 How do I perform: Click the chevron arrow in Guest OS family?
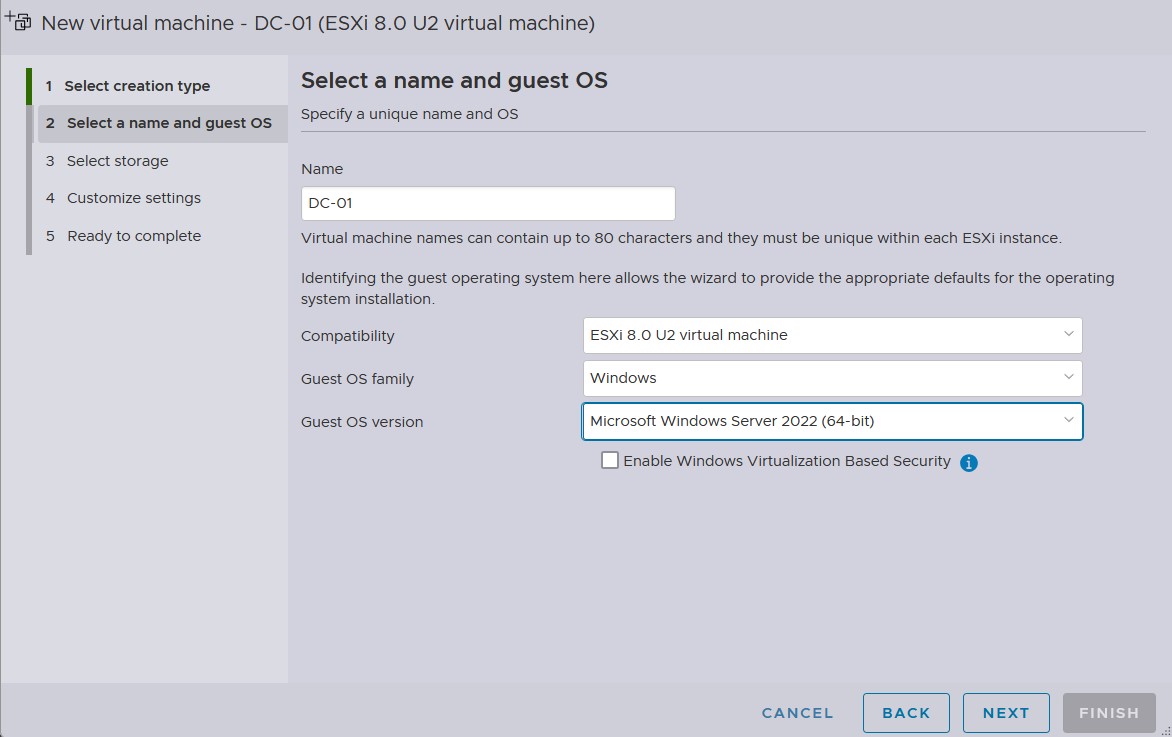[1068, 378]
